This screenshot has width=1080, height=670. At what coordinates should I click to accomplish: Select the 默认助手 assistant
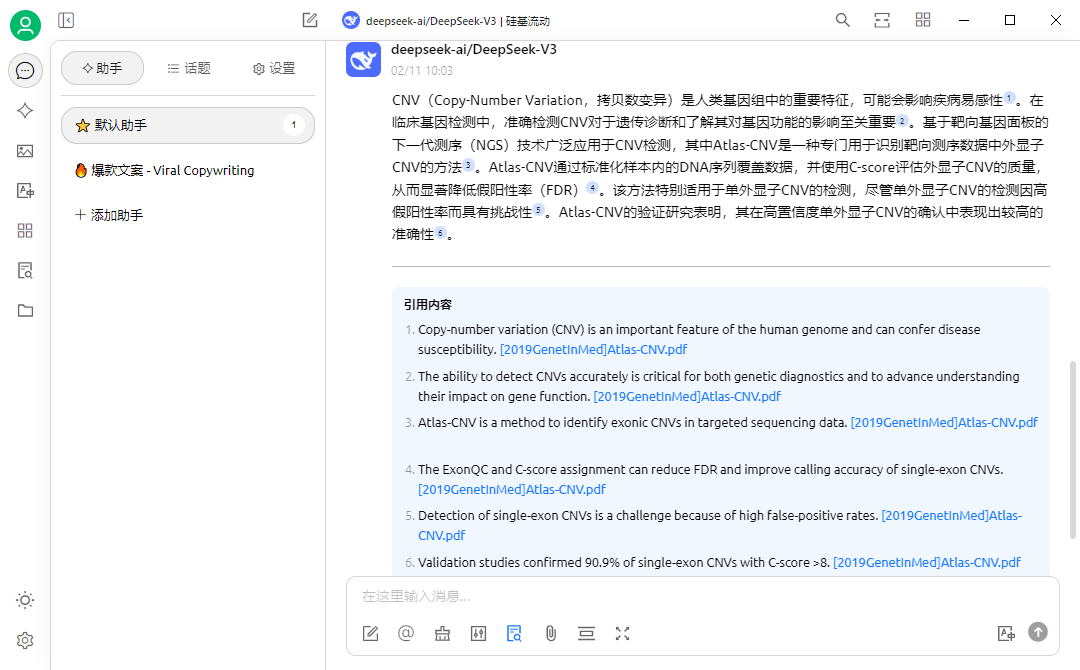point(188,125)
